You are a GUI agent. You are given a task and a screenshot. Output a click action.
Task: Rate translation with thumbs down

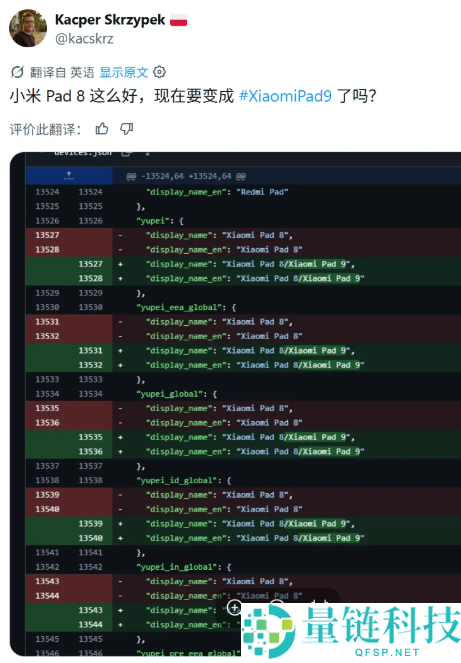point(126,129)
